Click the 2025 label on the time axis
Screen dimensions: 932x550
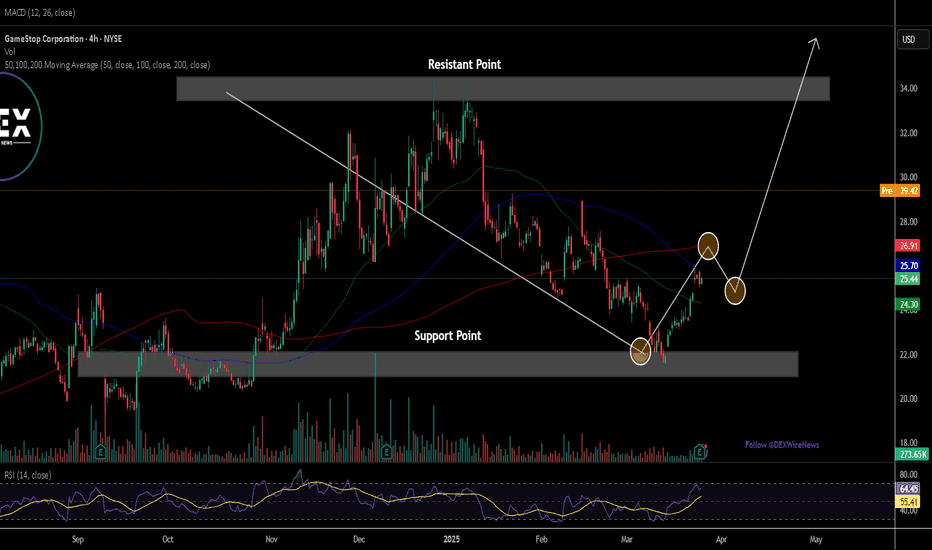click(452, 539)
